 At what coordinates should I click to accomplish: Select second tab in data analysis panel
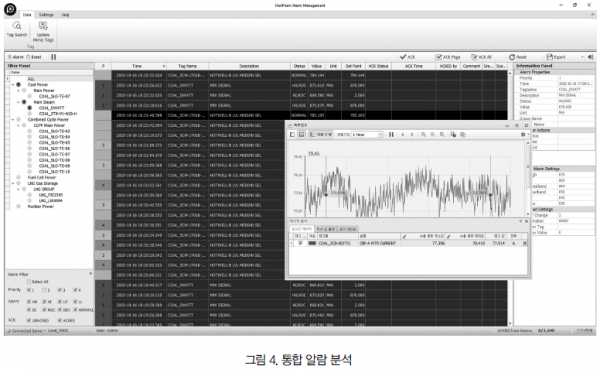[x=326, y=229]
